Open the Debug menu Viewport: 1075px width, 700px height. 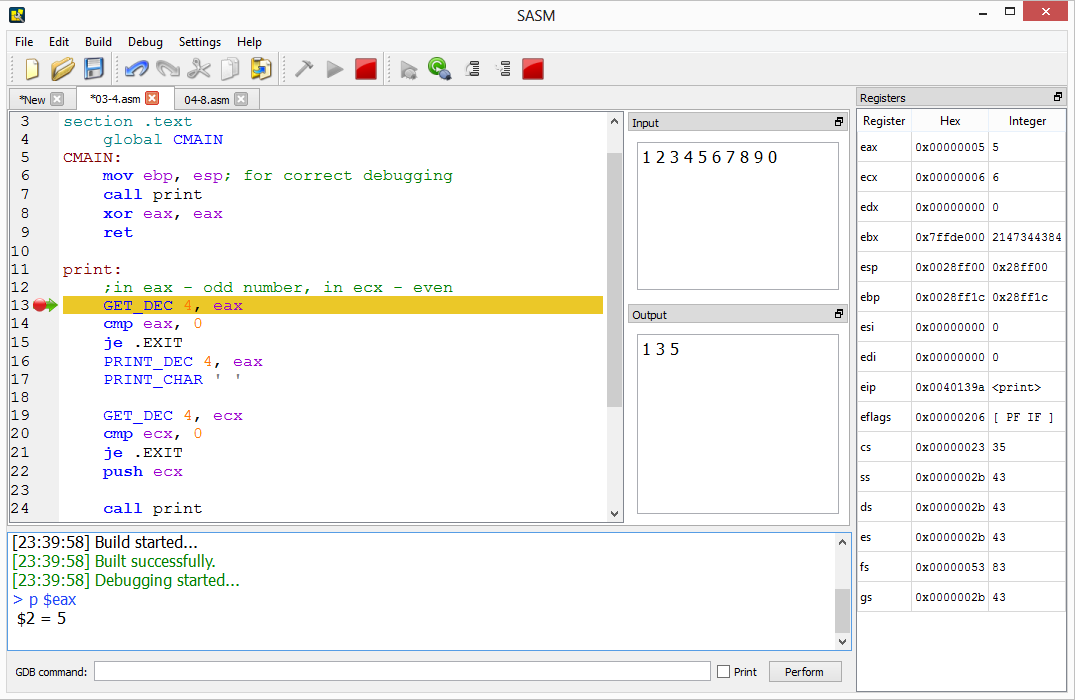(145, 42)
